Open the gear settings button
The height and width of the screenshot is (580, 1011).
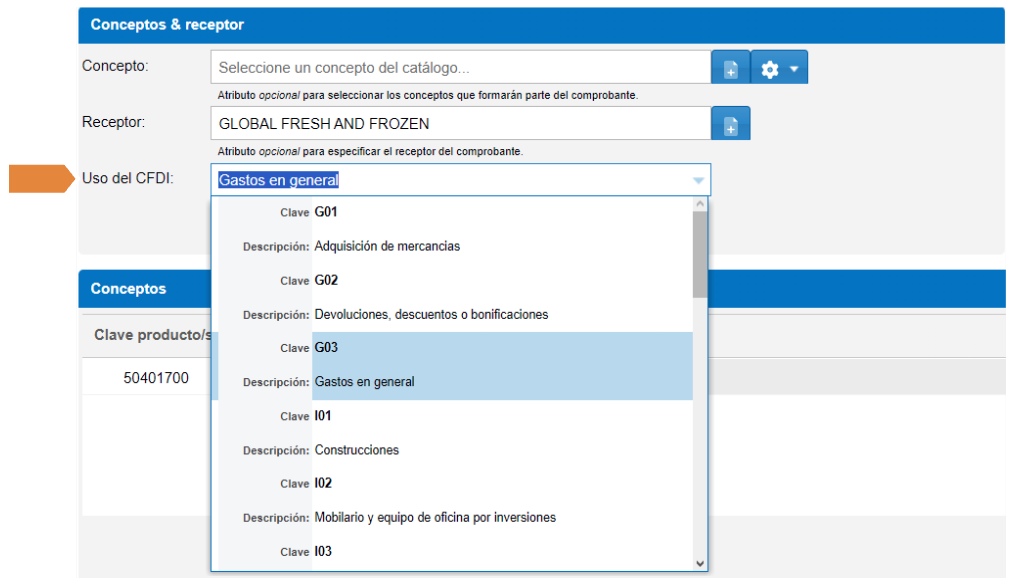779,69
